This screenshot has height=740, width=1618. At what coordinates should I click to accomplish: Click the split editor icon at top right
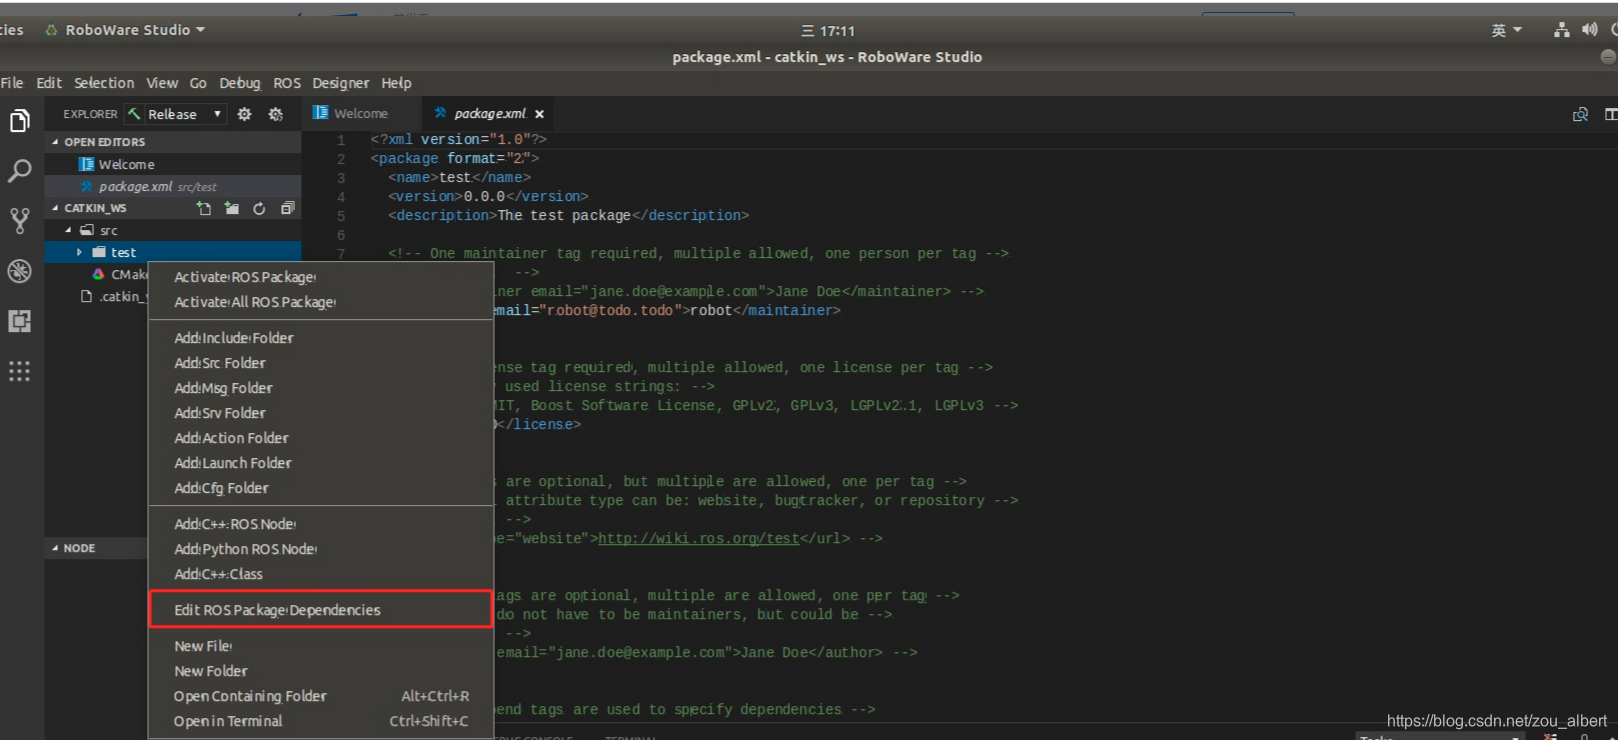click(x=1610, y=114)
